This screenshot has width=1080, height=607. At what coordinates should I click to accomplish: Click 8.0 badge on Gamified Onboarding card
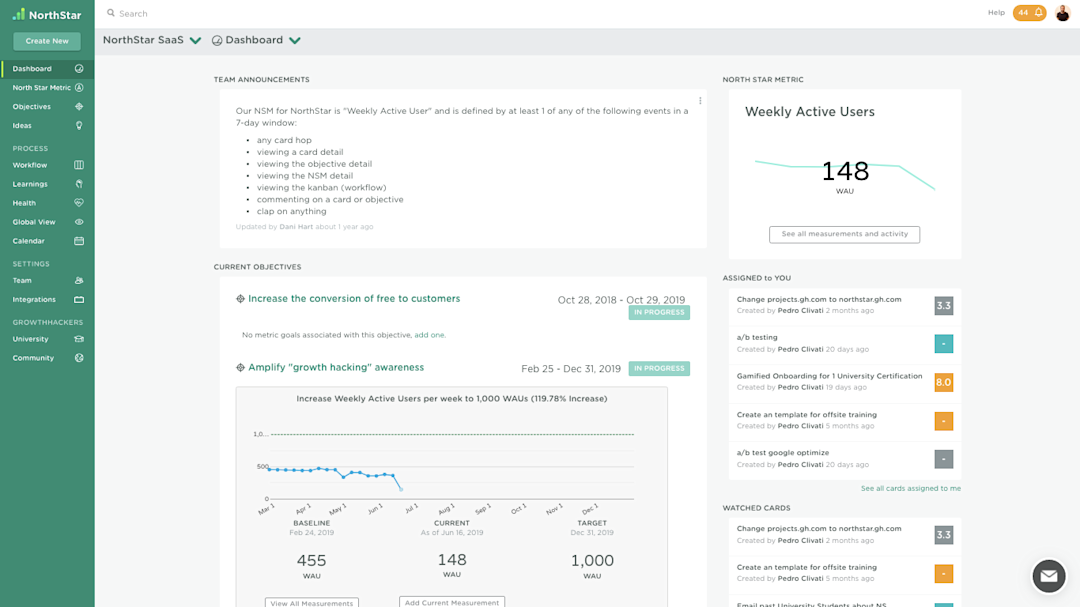pos(944,382)
